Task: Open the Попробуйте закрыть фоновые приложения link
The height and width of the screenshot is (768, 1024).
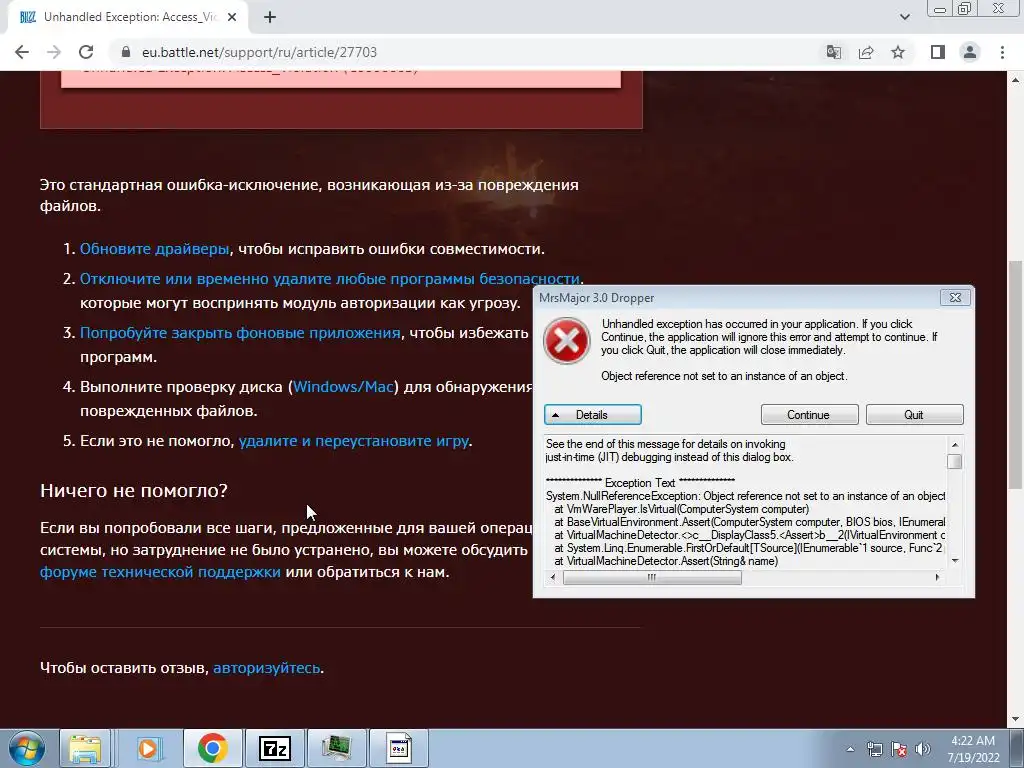Action: click(x=240, y=332)
